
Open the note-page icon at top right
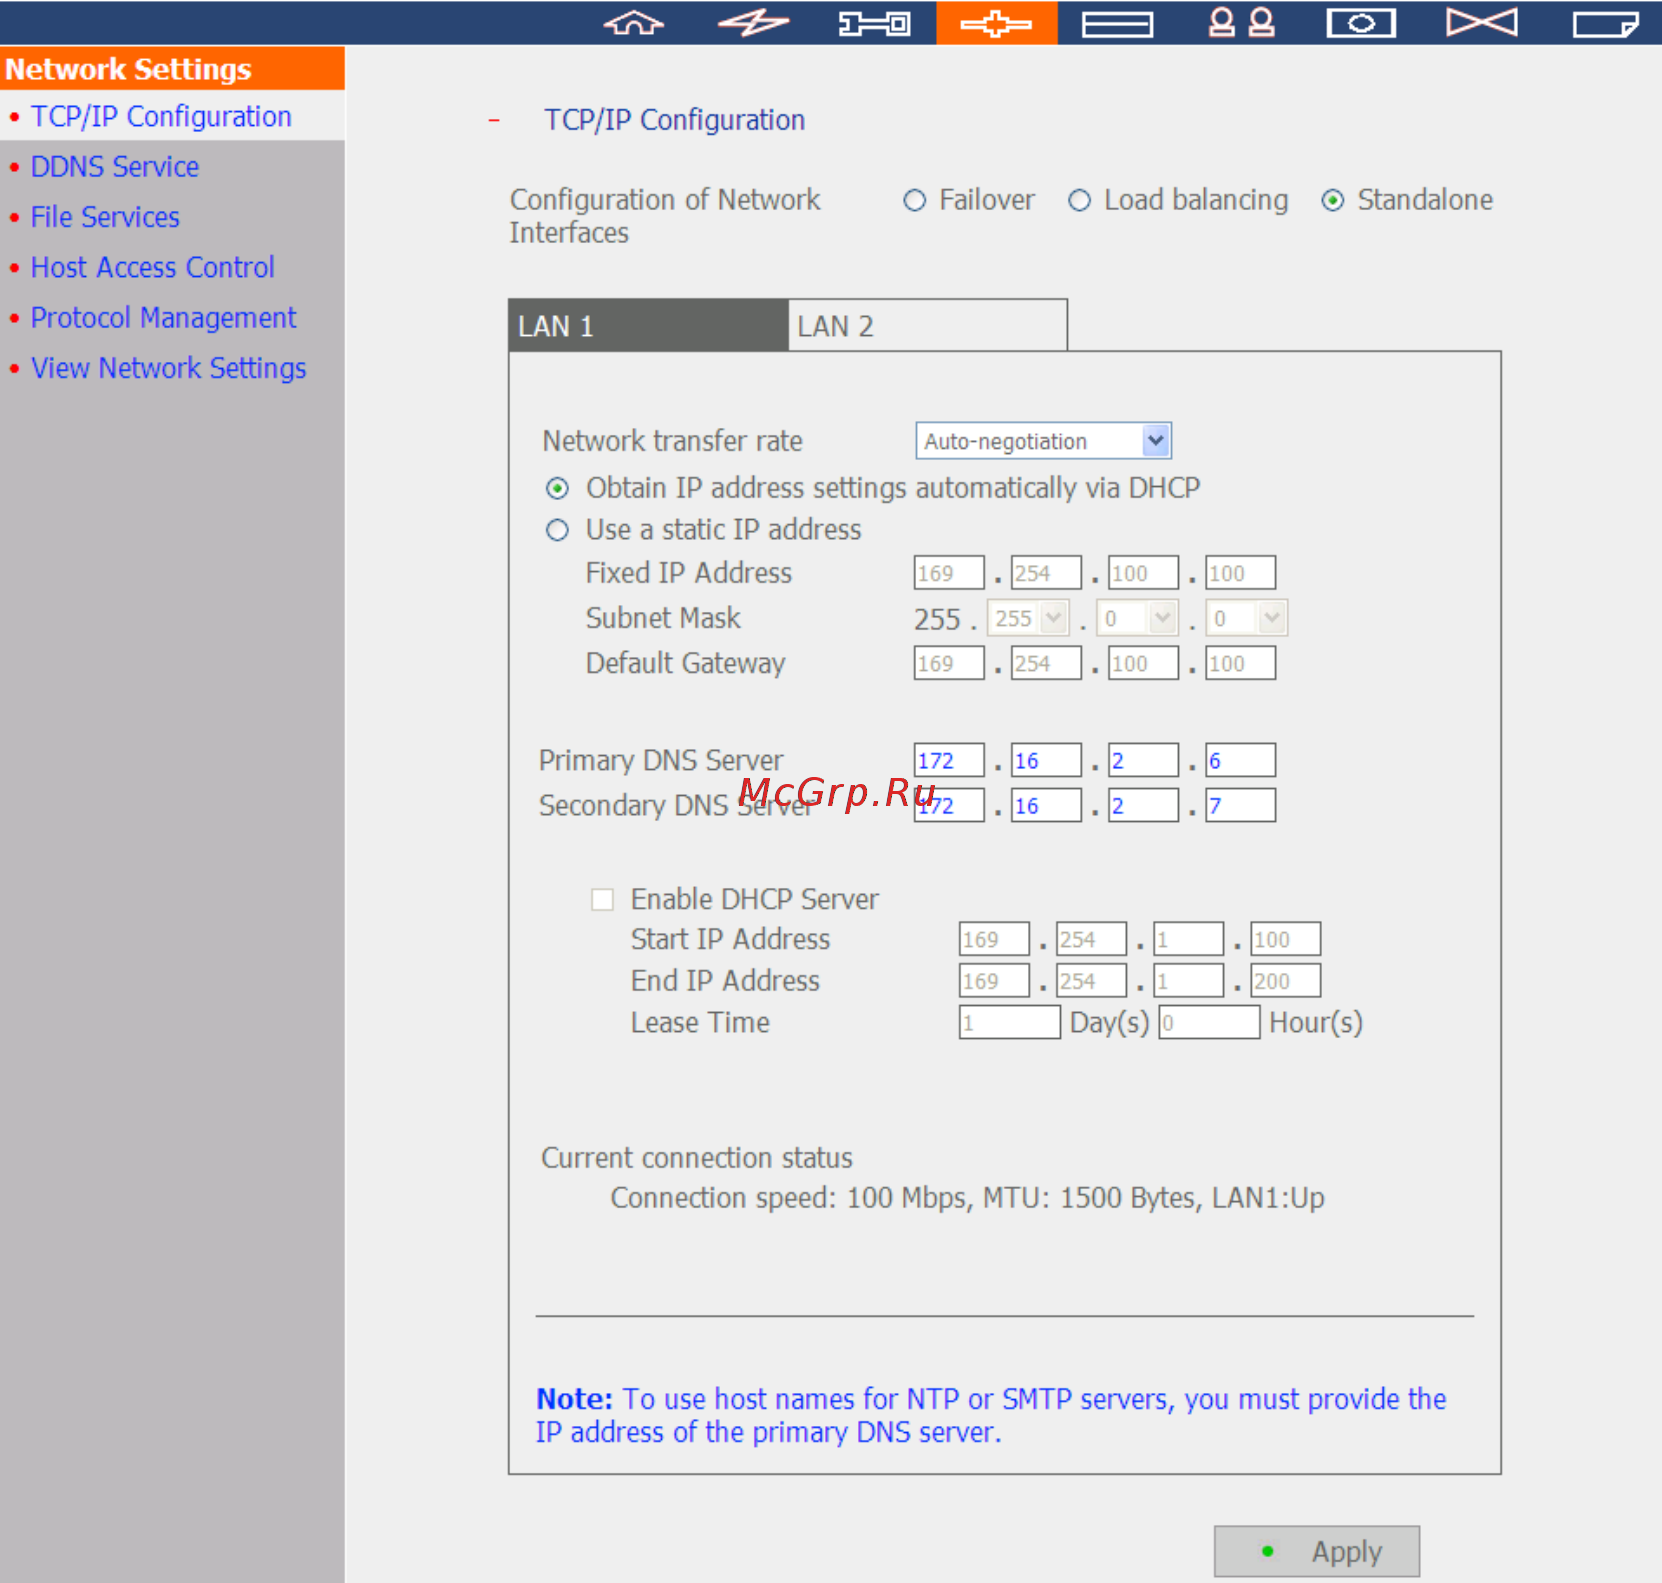(x=1605, y=22)
